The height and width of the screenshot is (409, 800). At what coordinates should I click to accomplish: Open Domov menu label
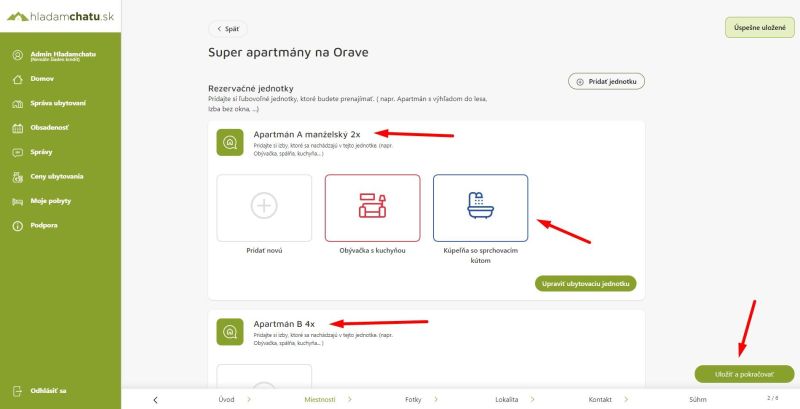[42, 79]
